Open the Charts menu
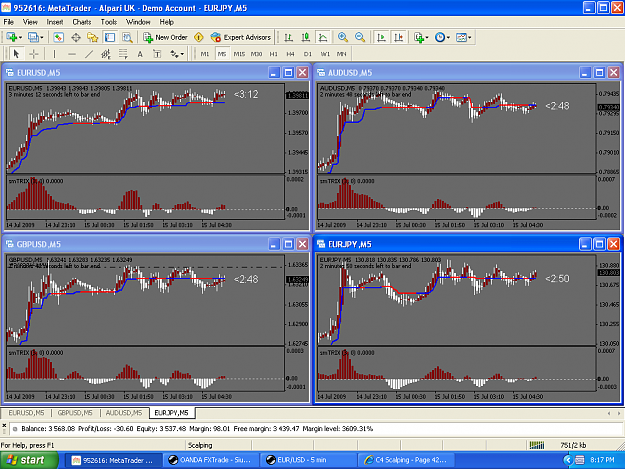The width and height of the screenshot is (625, 469). (82, 22)
